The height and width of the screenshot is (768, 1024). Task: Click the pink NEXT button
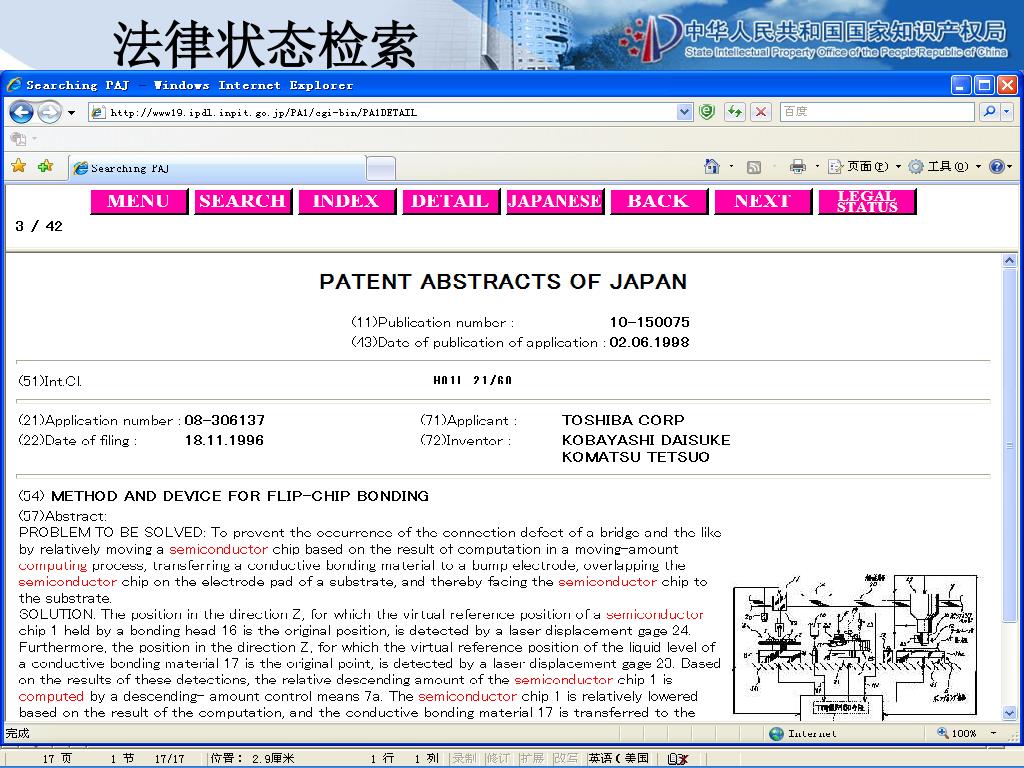763,201
